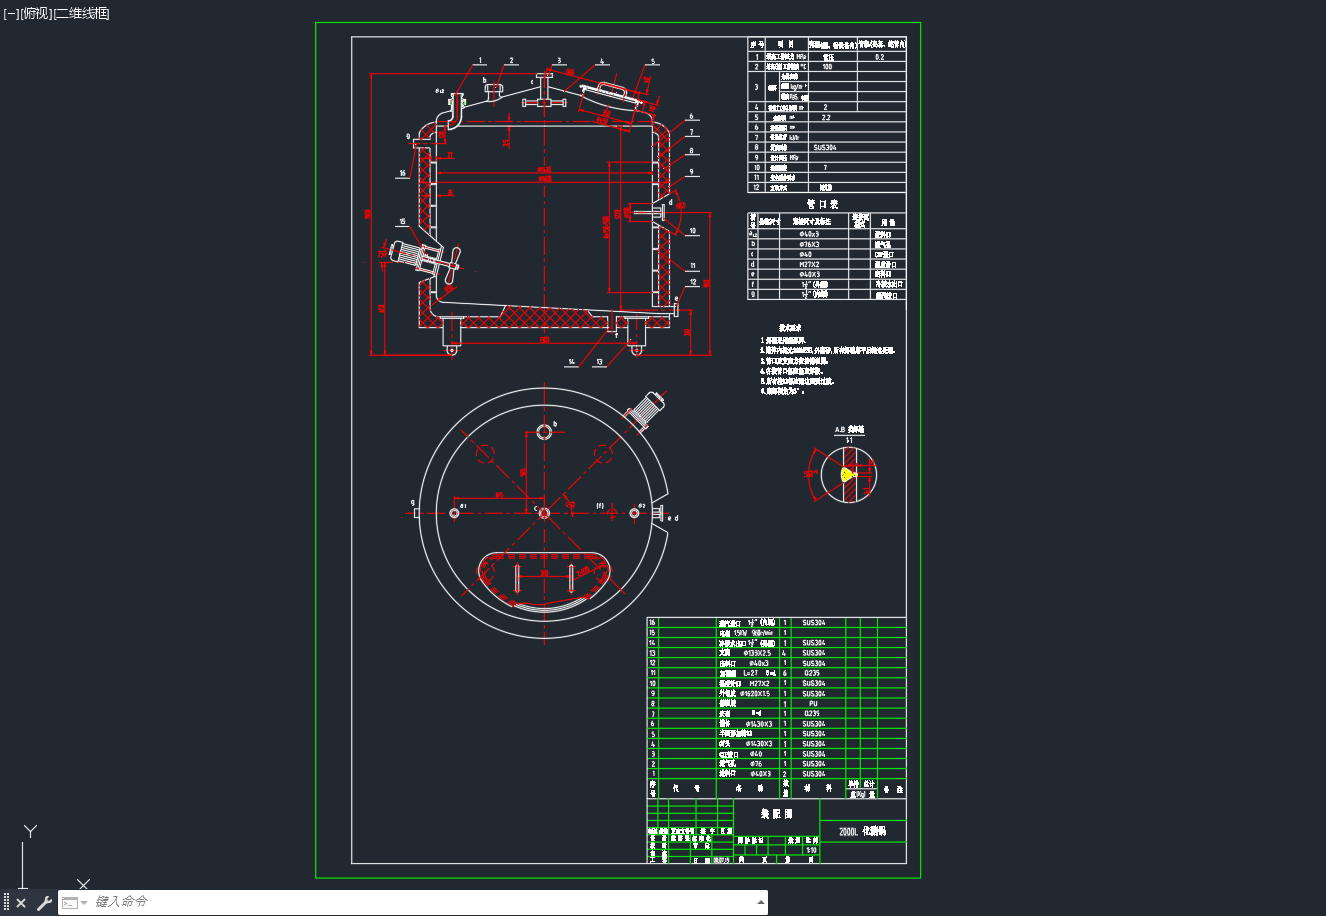Select the 2000L drawing name text

849,832
